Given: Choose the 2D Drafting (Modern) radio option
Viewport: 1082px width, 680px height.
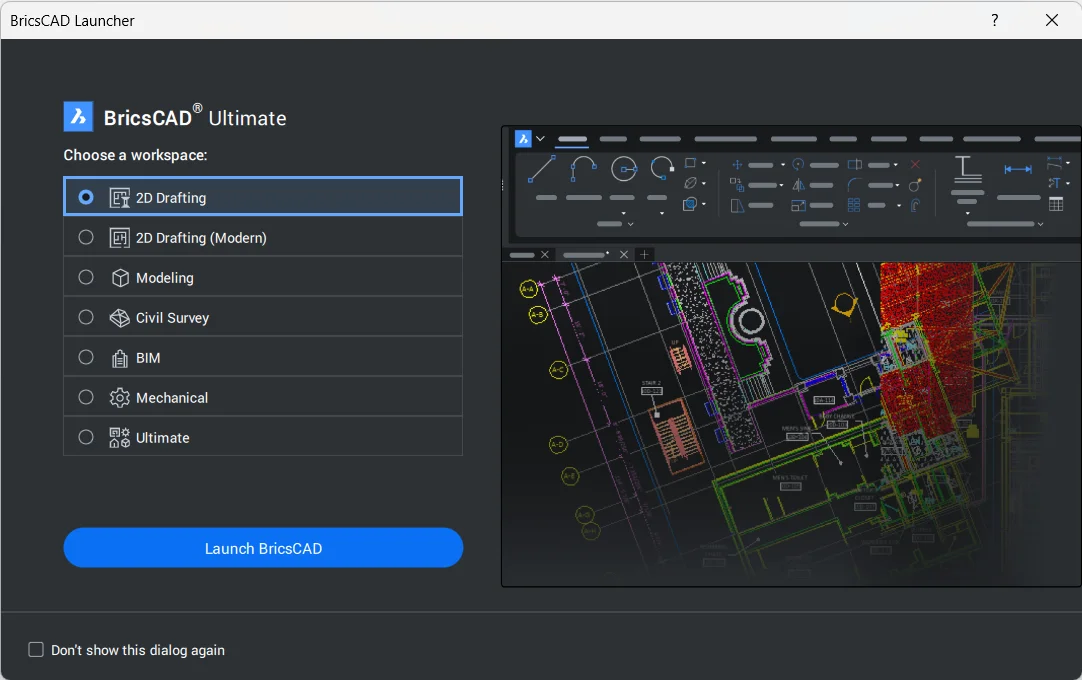Looking at the screenshot, I should [x=86, y=238].
